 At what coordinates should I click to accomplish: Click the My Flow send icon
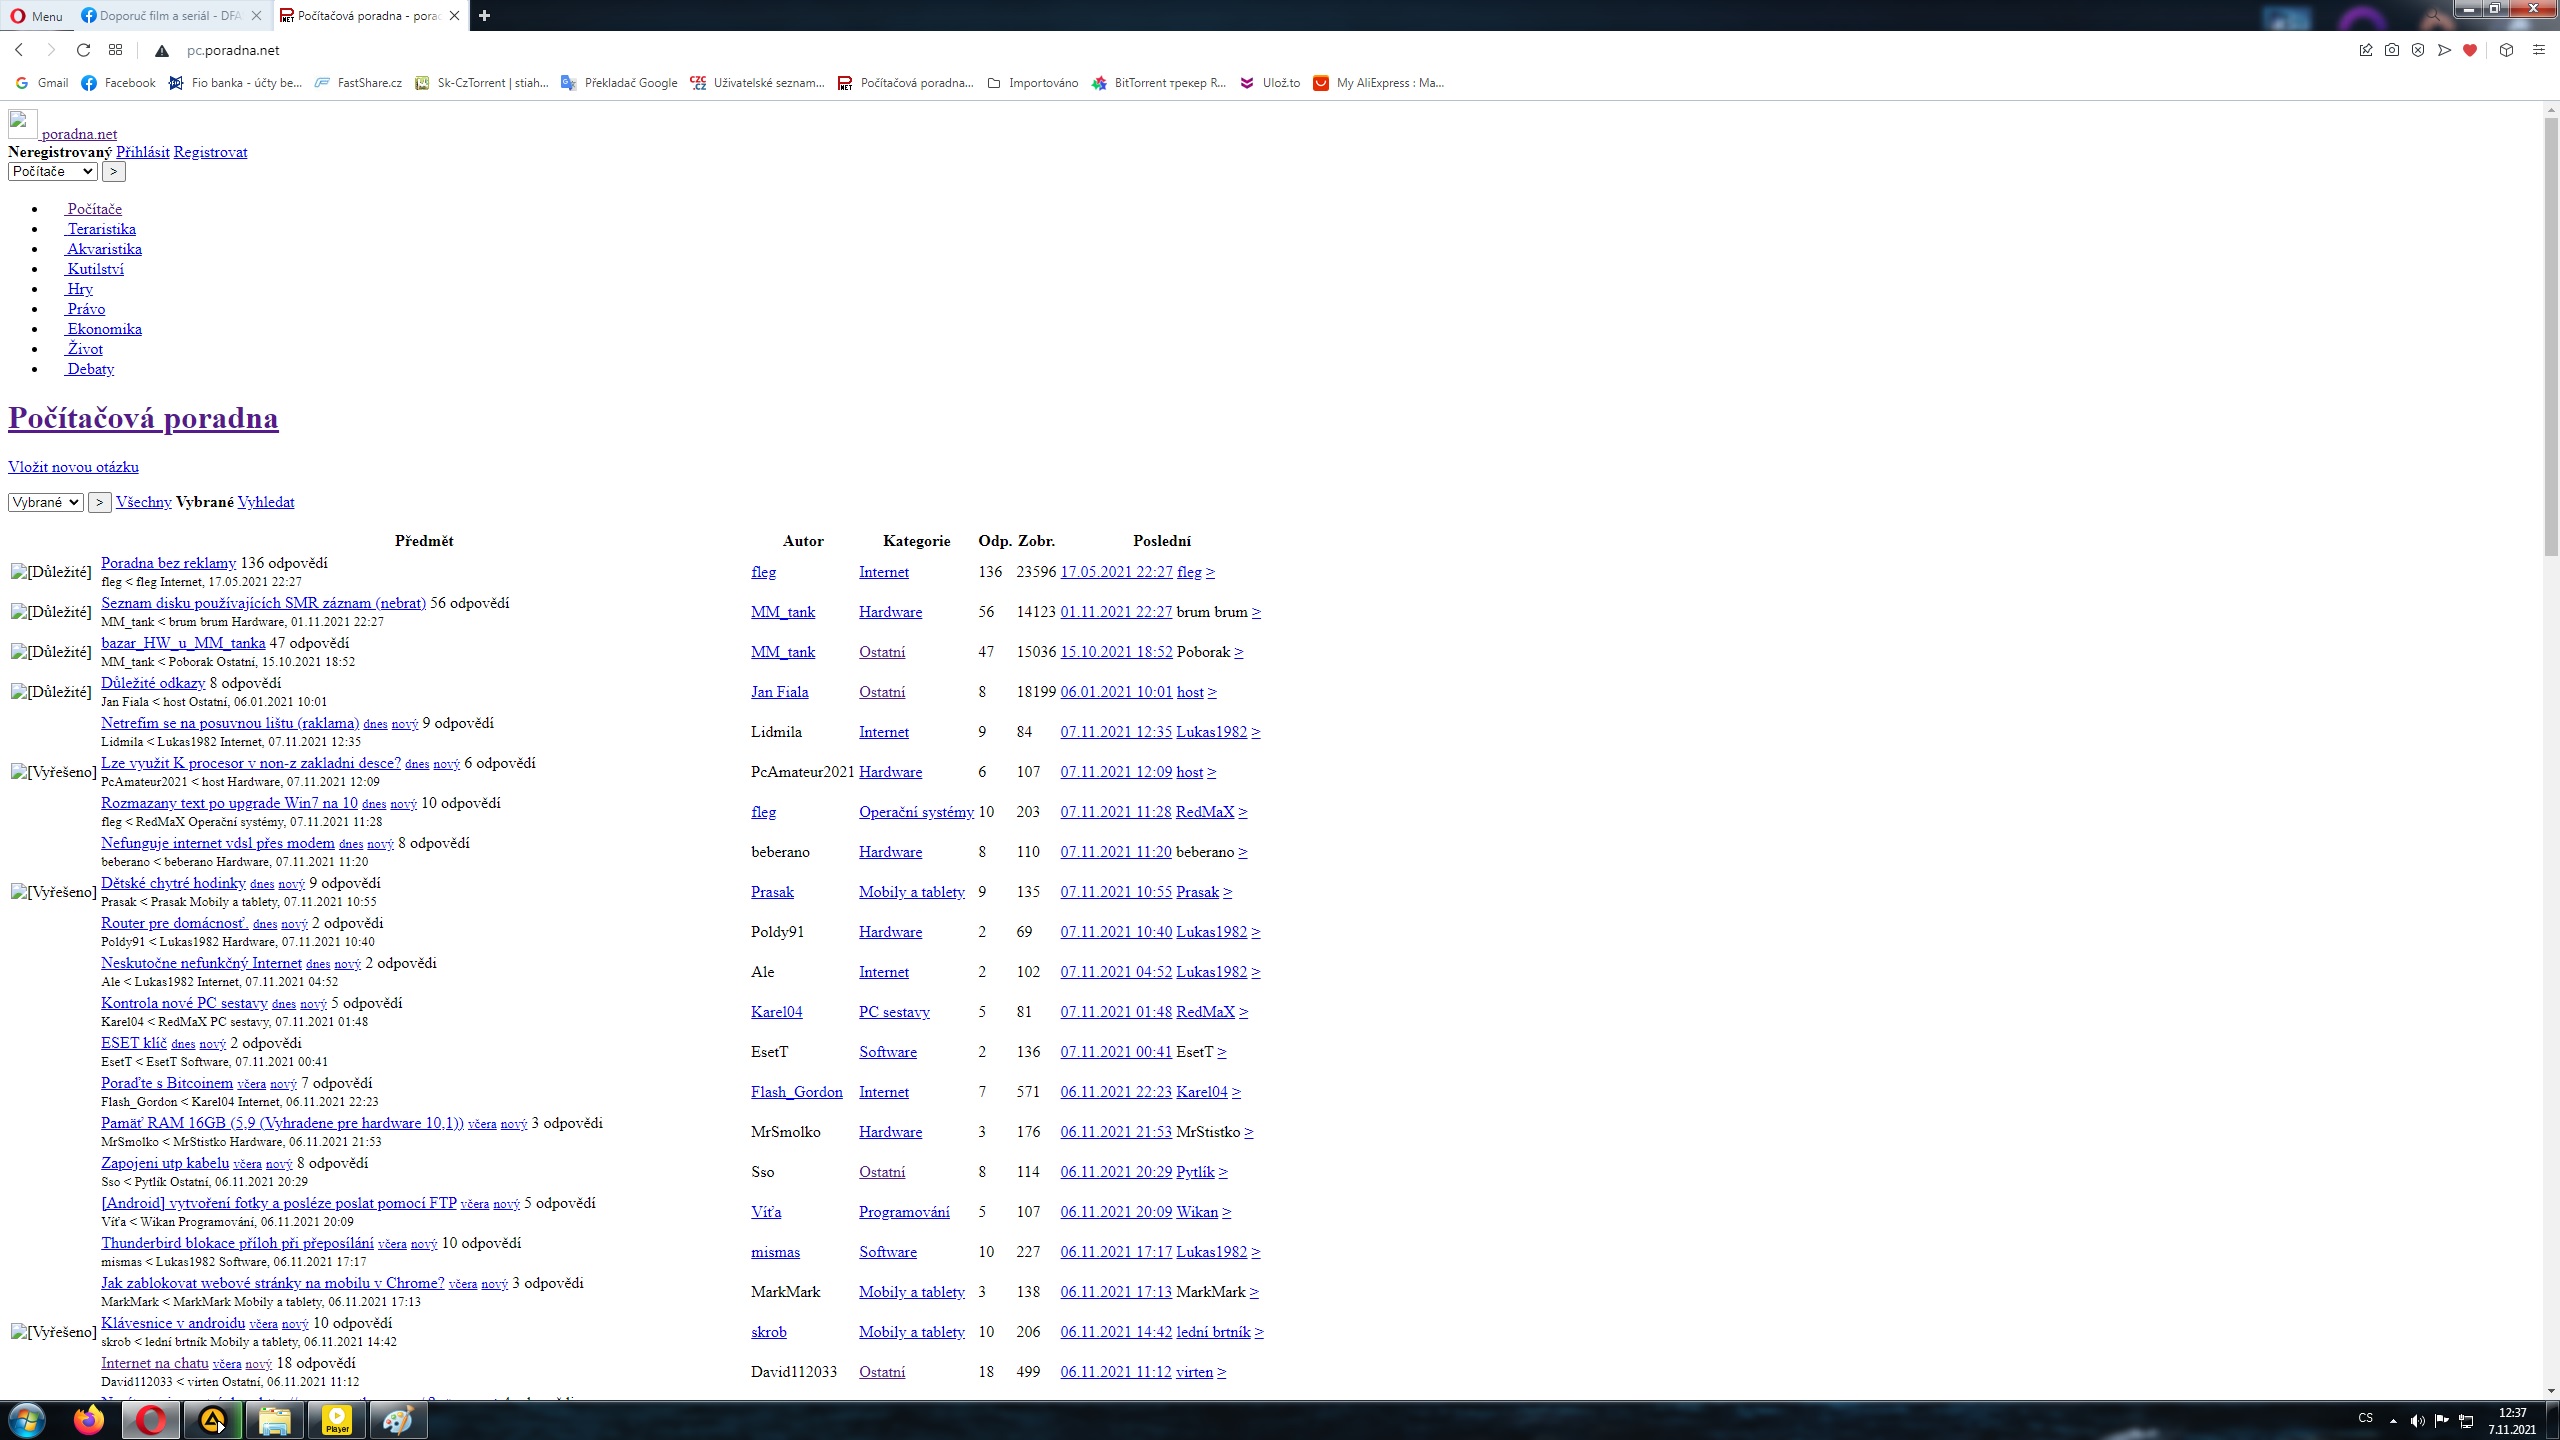click(x=2444, y=50)
